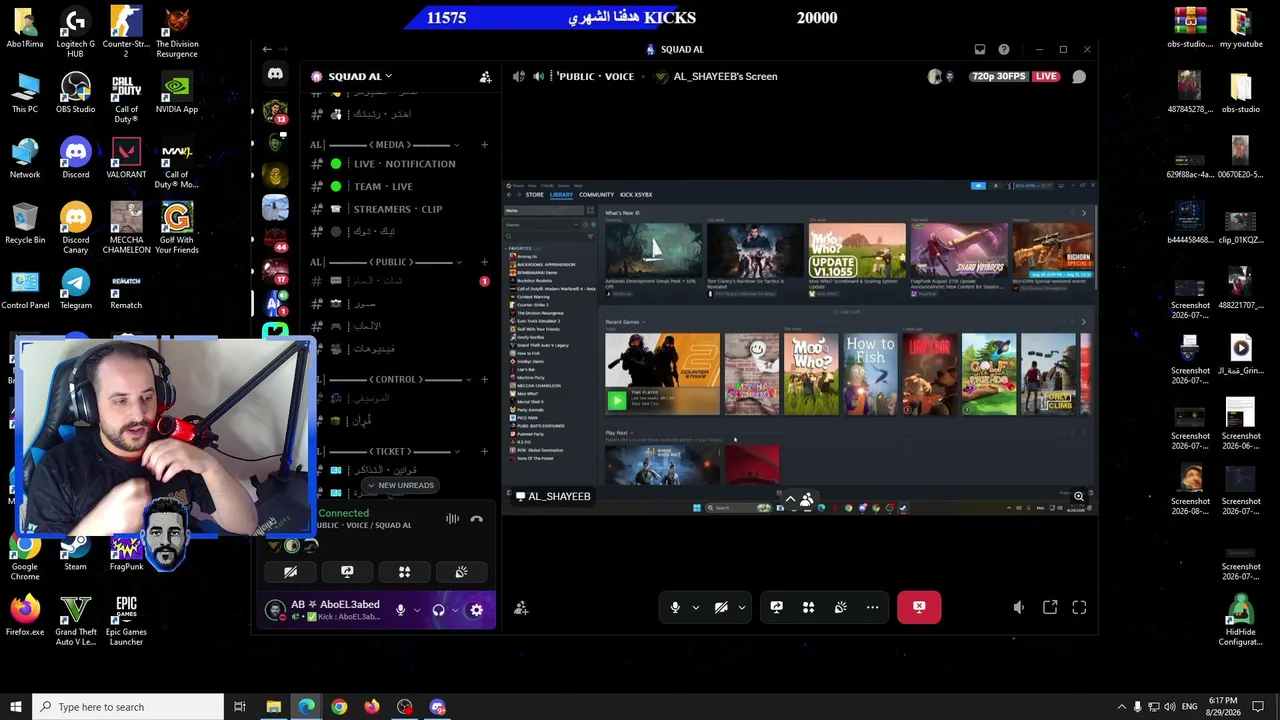1280x720 pixels.
Task: Start an activity from the voice panel
Action: 404,572
